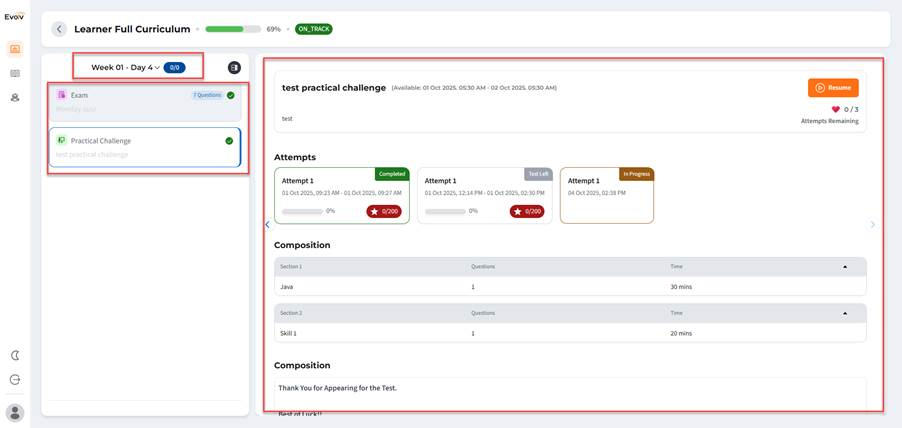Open the highlighted orange sidebar icon
This screenshot has height=428, width=902.
[x=15, y=49]
